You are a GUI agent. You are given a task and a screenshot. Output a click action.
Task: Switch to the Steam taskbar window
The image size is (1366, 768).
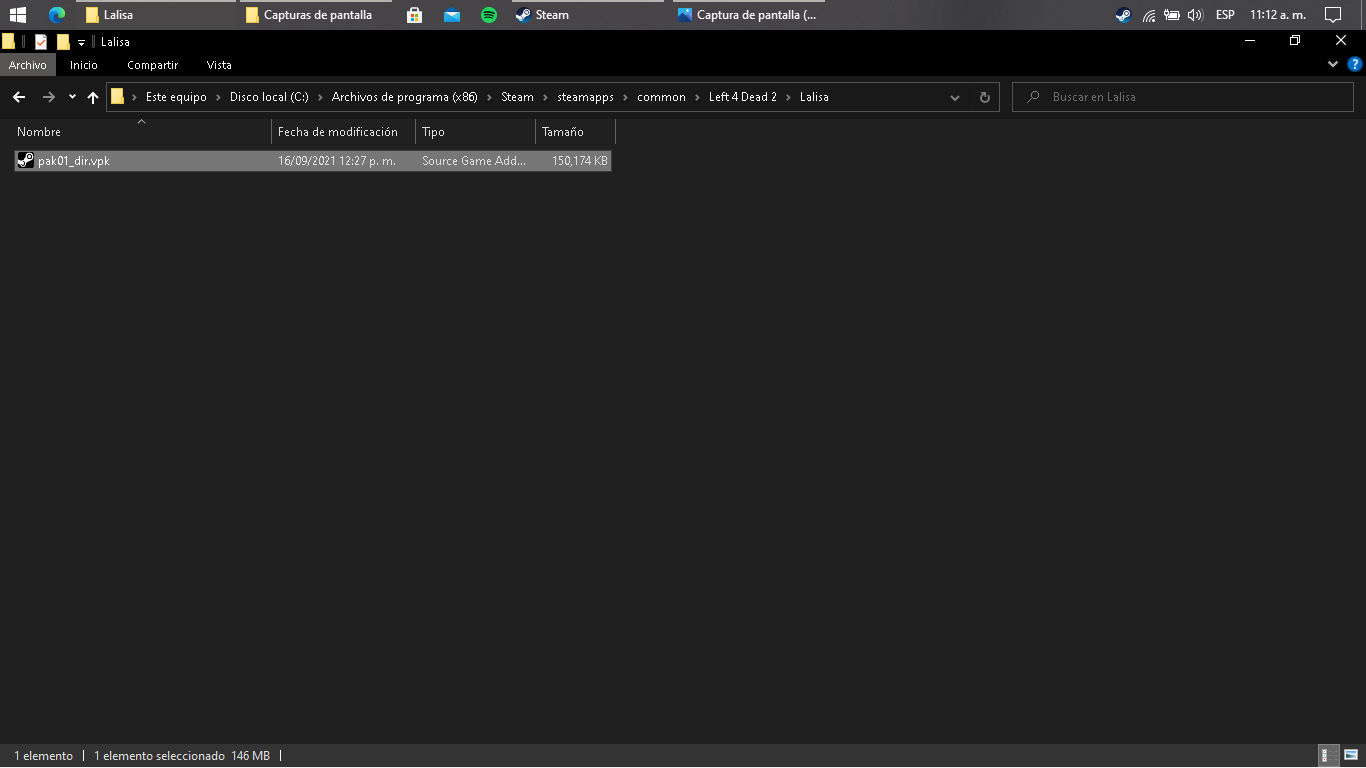pyautogui.click(x=586, y=15)
